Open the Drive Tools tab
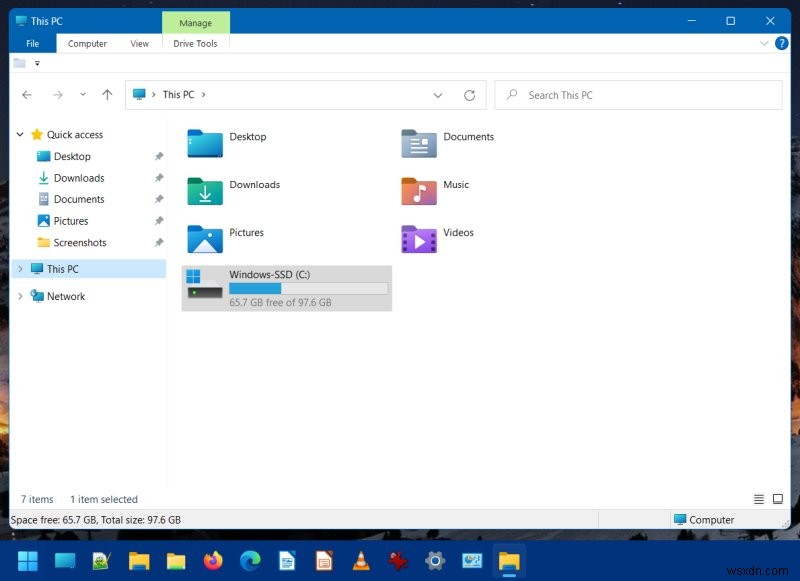 195,43
